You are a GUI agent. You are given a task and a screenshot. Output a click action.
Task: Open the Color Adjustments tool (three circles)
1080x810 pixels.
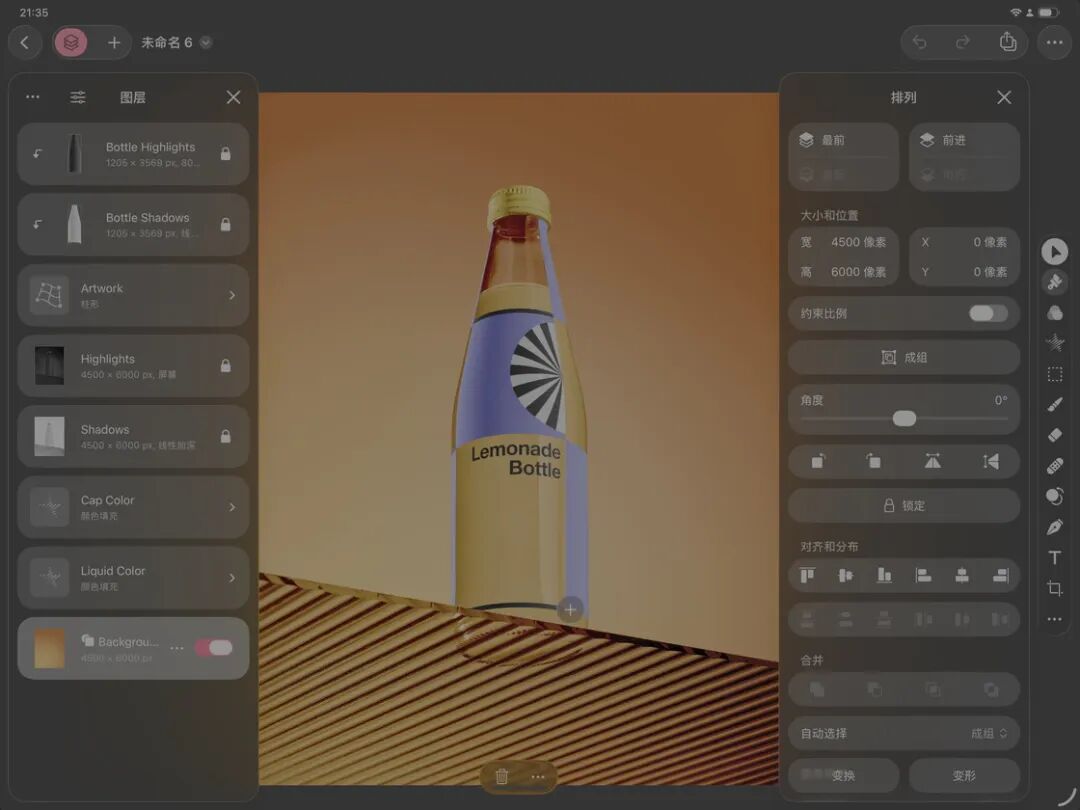click(x=1055, y=313)
